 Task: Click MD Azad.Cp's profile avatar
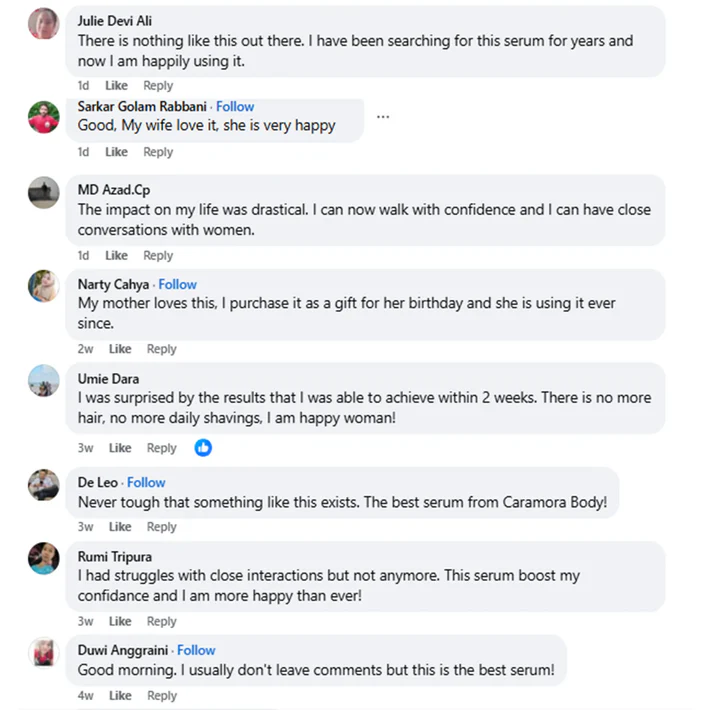point(44,192)
